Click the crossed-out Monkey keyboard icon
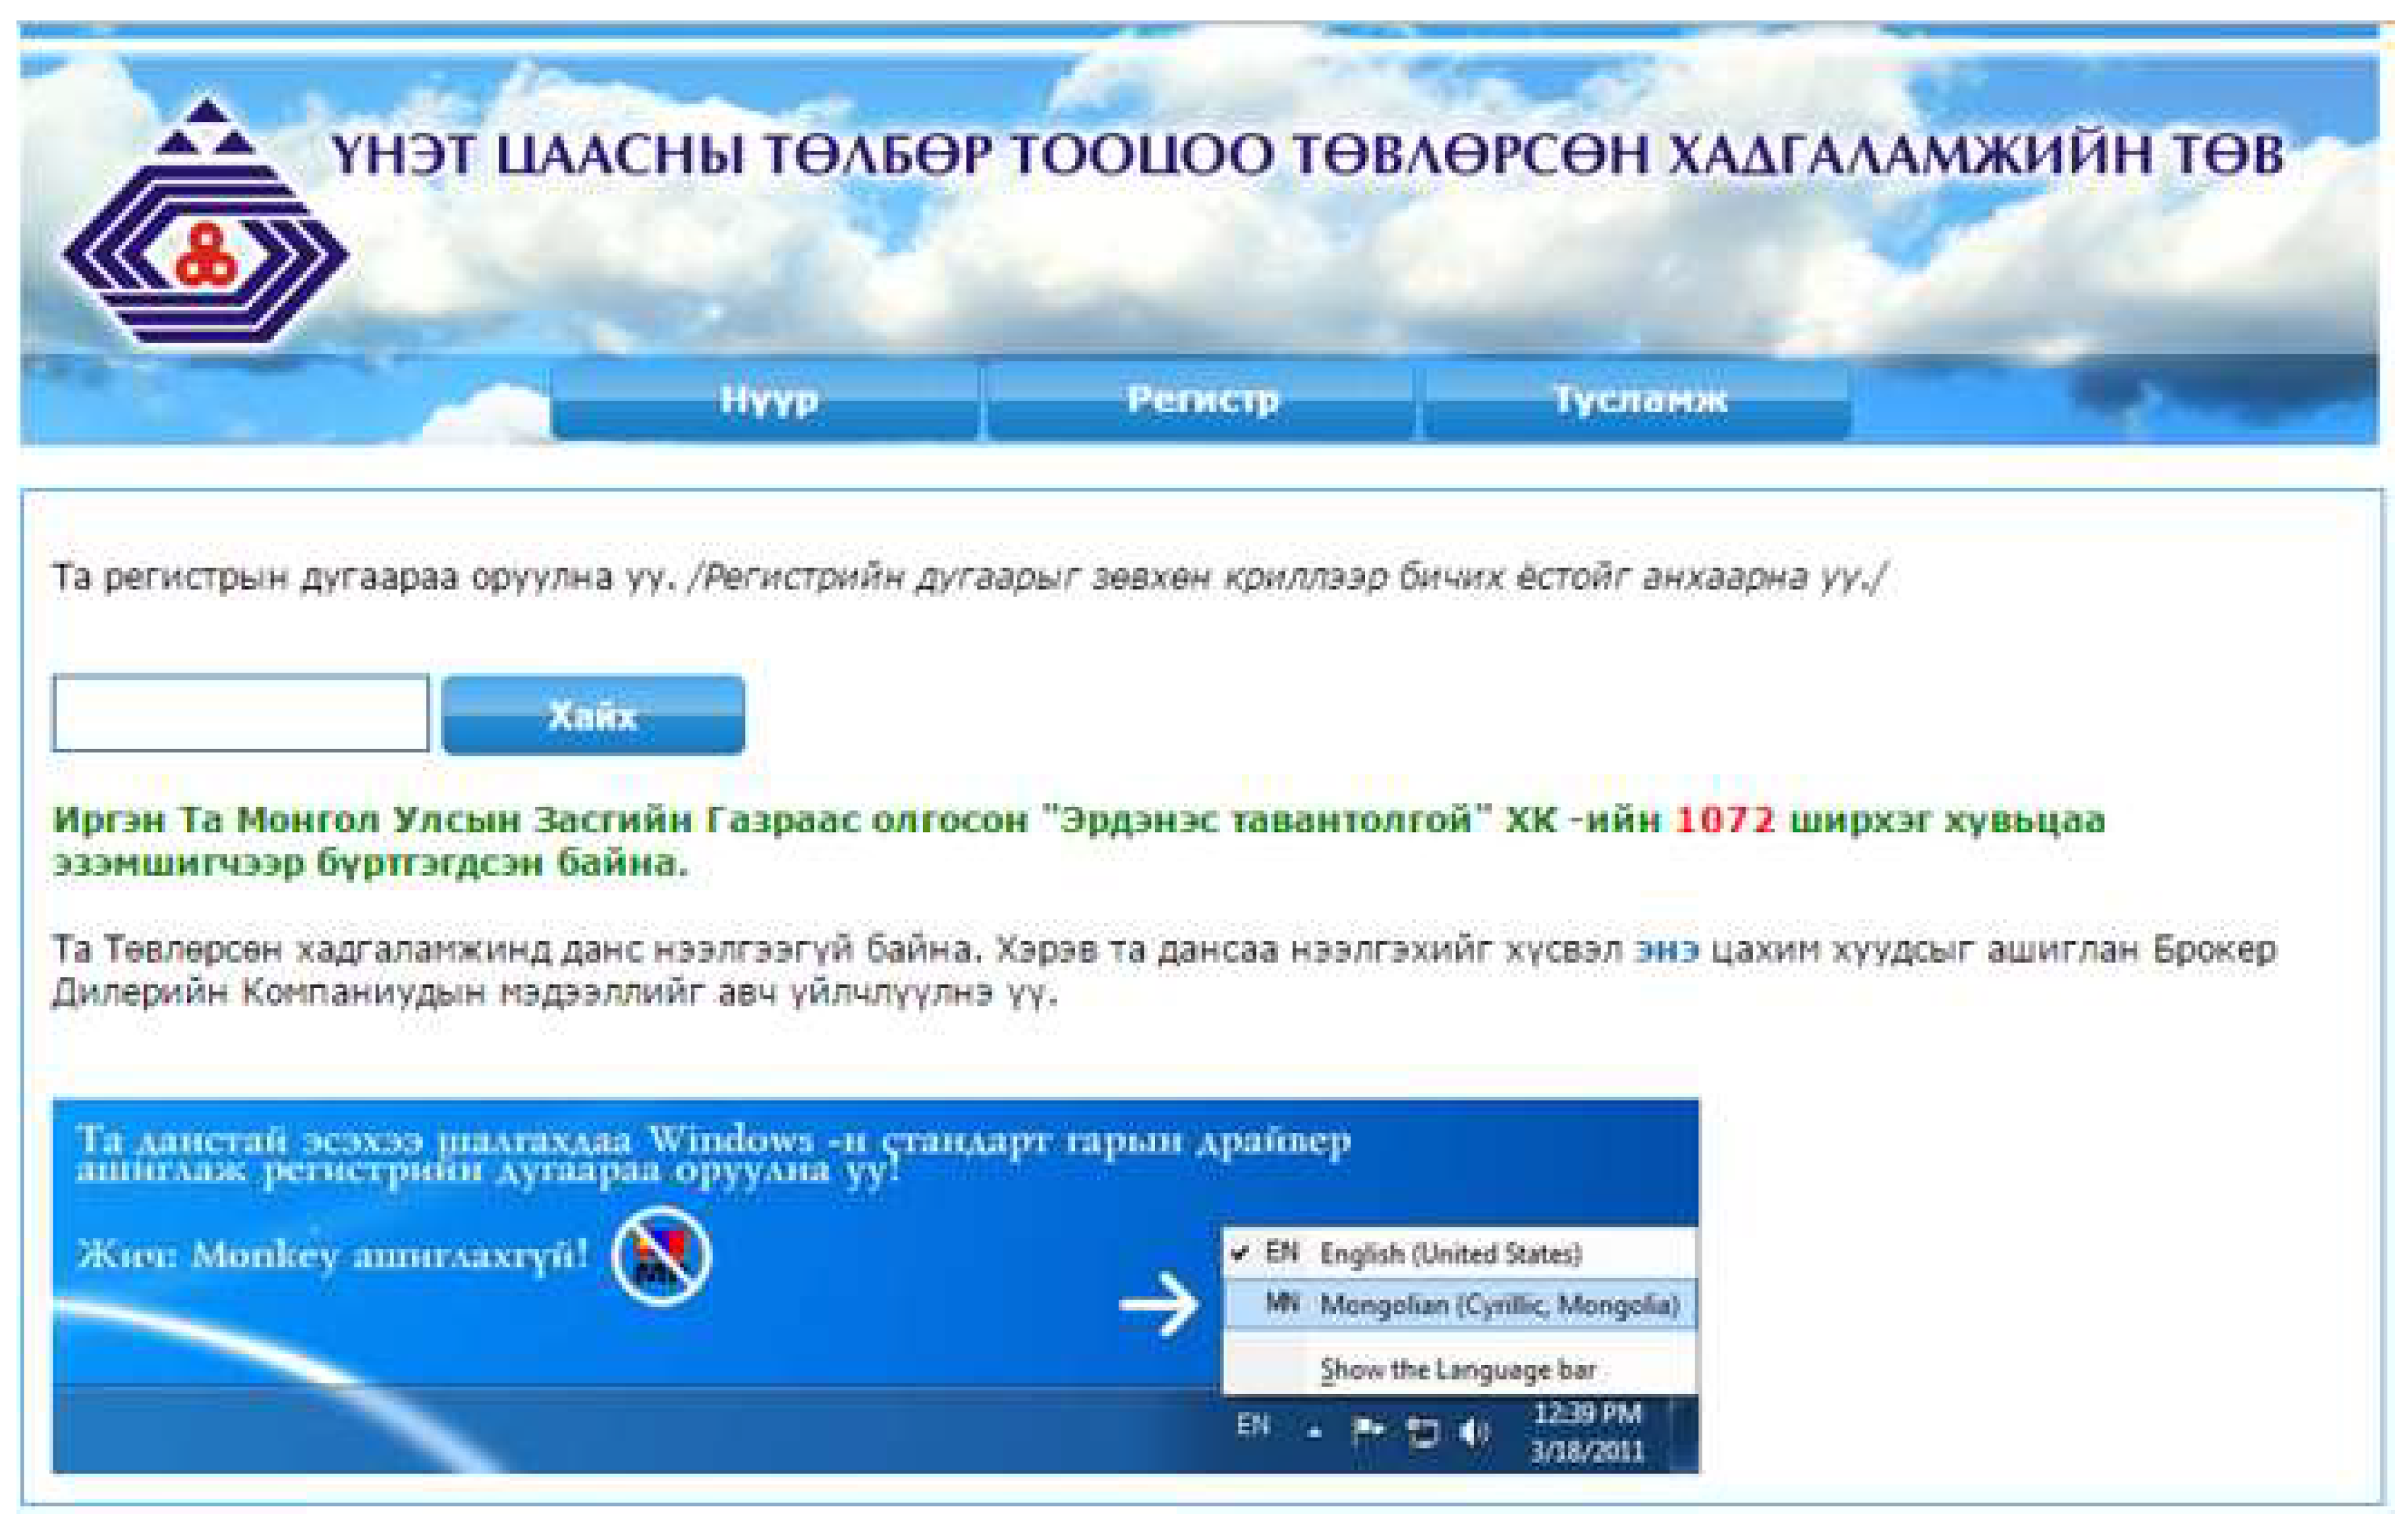The height and width of the screenshot is (1529, 2408). coord(661,1256)
